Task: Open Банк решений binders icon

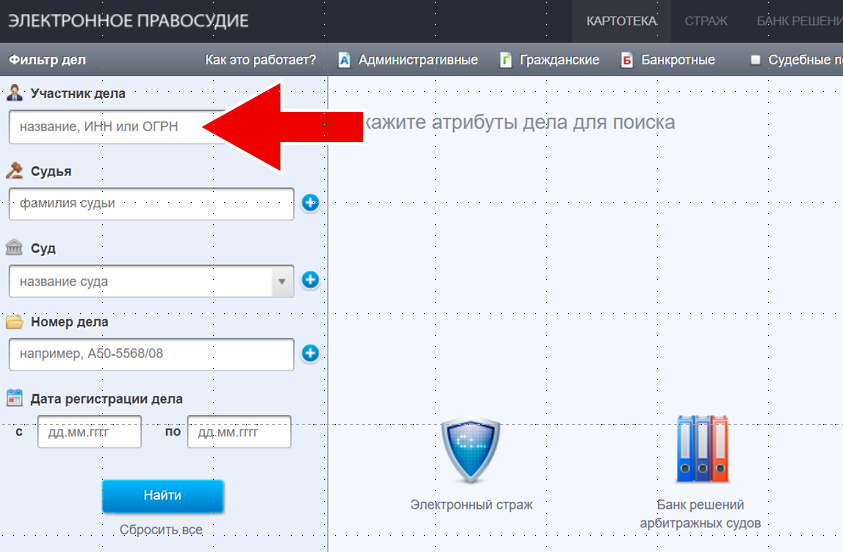Action: click(x=702, y=449)
